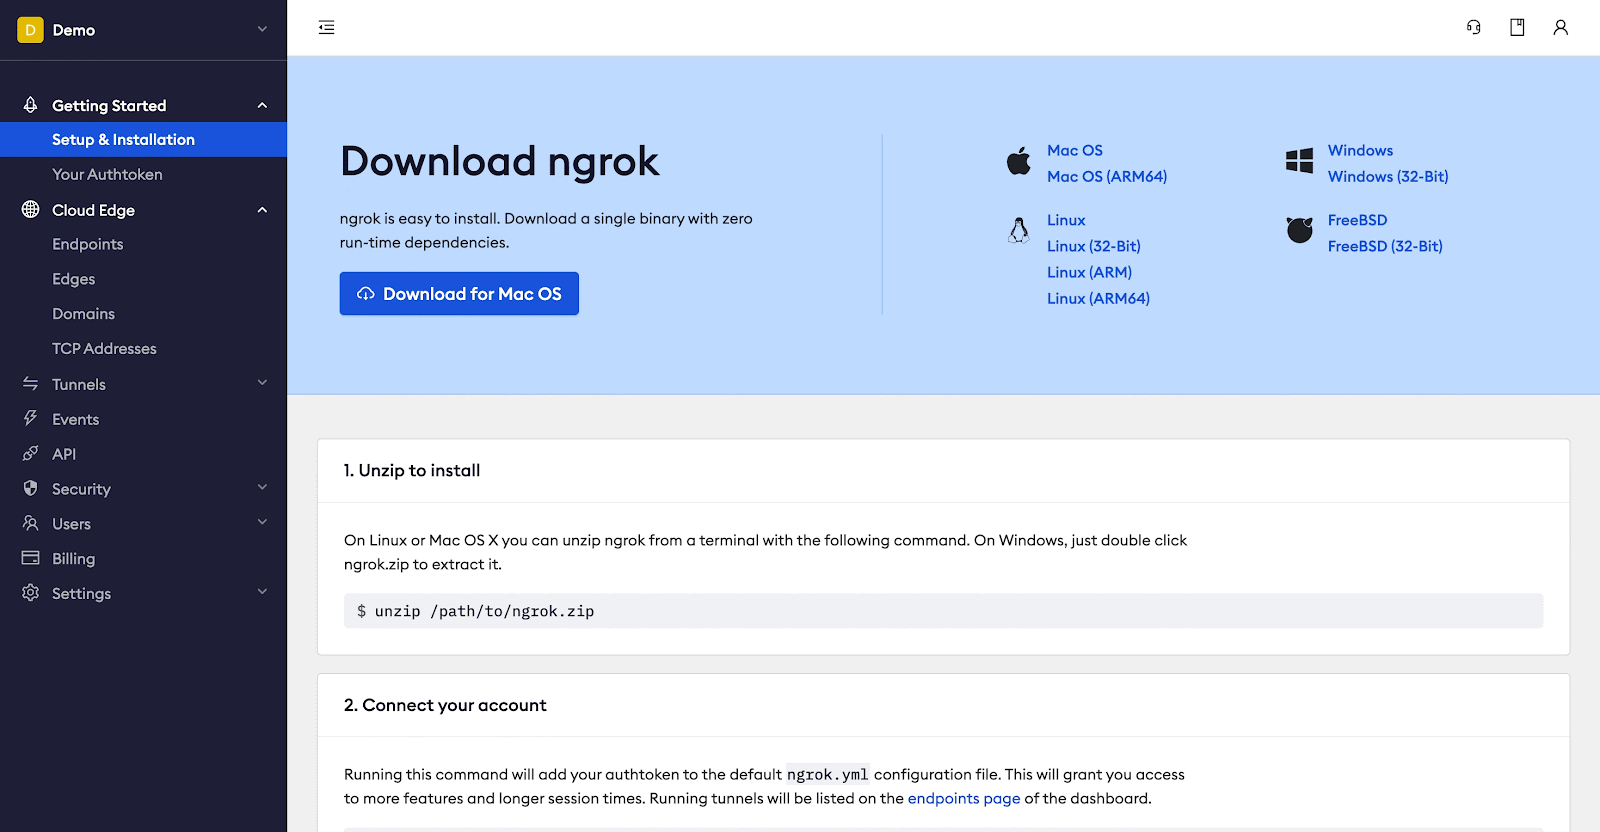Collapse the Cloud Edge section chevron
This screenshot has height=832, width=1600.
pos(262,210)
